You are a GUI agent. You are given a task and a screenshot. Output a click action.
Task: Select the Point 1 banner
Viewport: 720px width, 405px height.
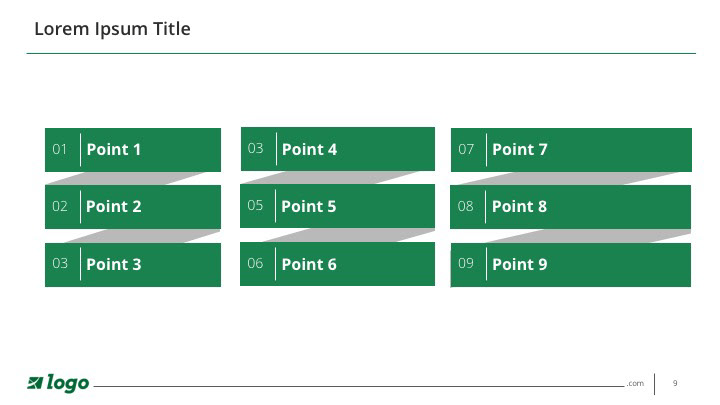point(133,150)
